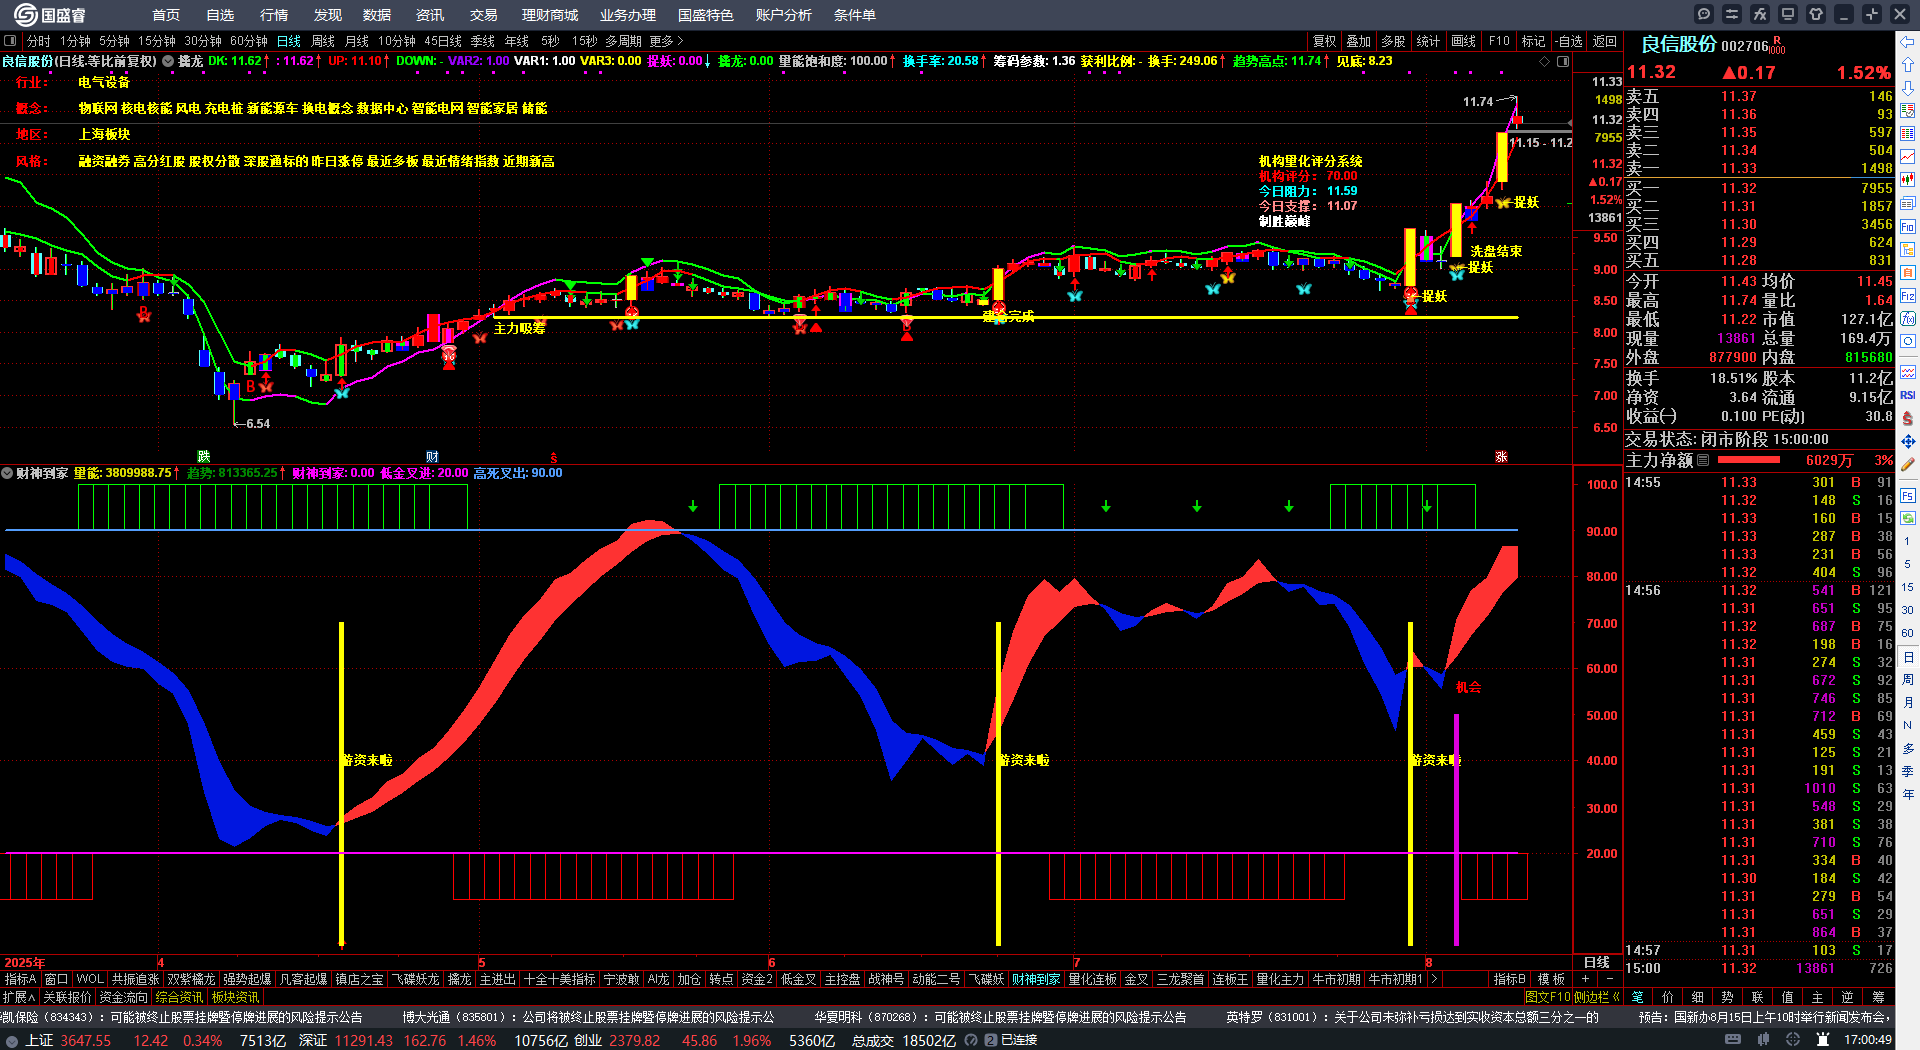
Task: Click the down-arrow next stock sidebar icon
Action: [x=1908, y=88]
